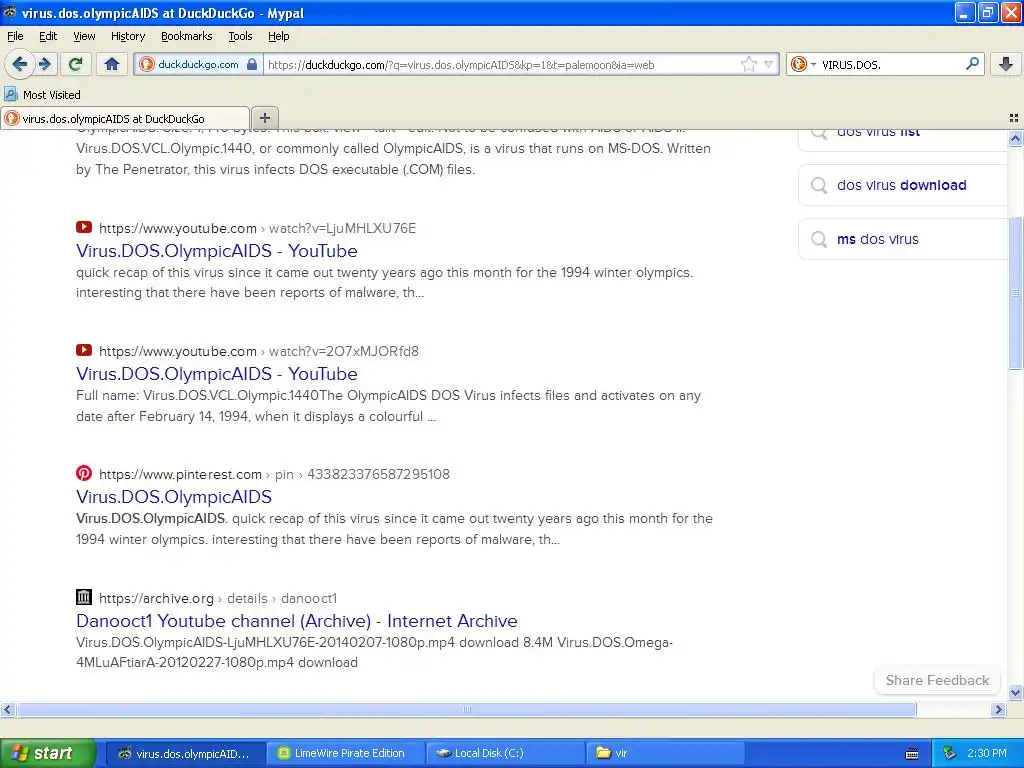Click the DuckDuckGo site identity icon

[x=147, y=64]
